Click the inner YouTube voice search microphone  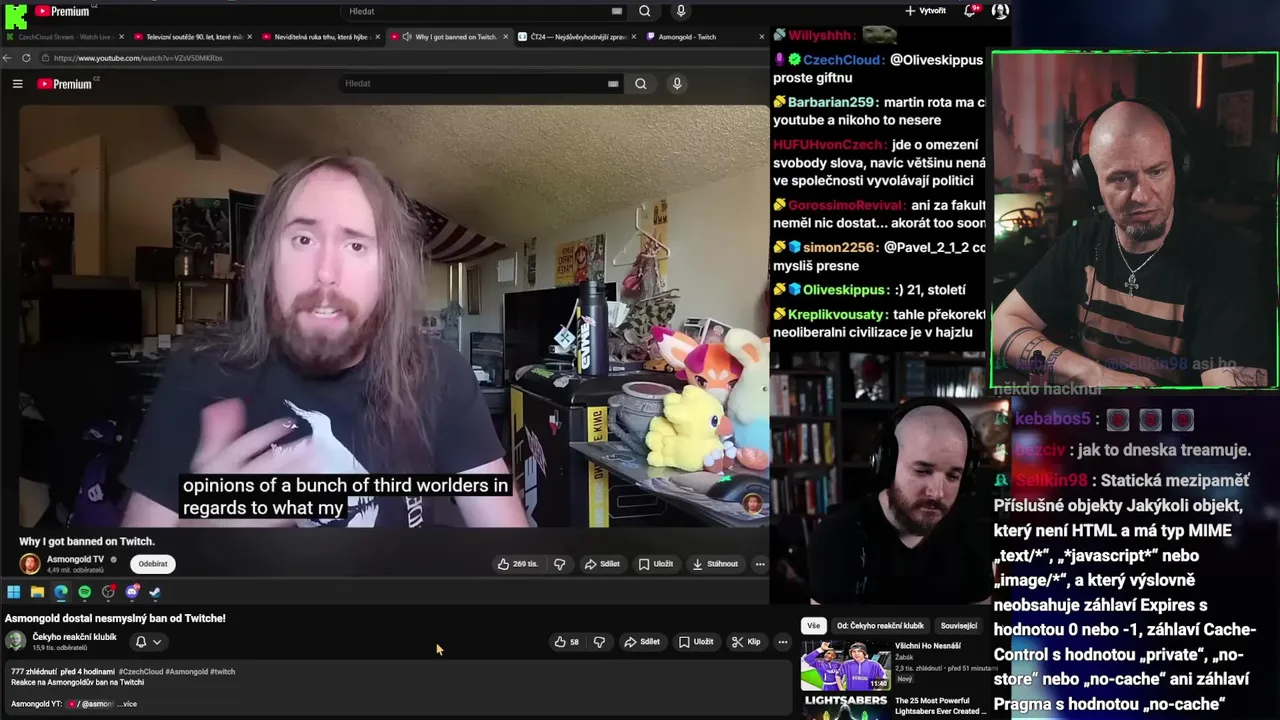677,84
